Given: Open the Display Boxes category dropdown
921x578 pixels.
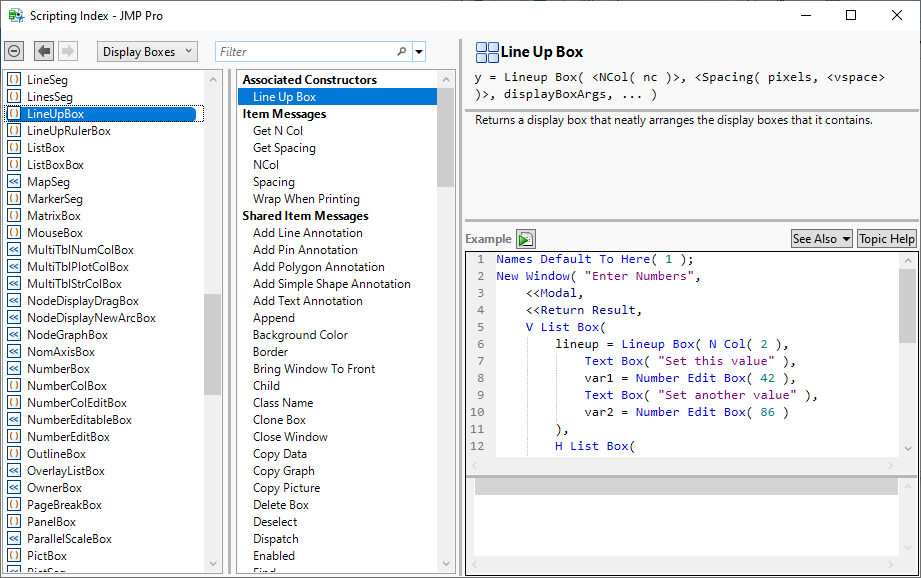Looking at the screenshot, I should point(147,51).
